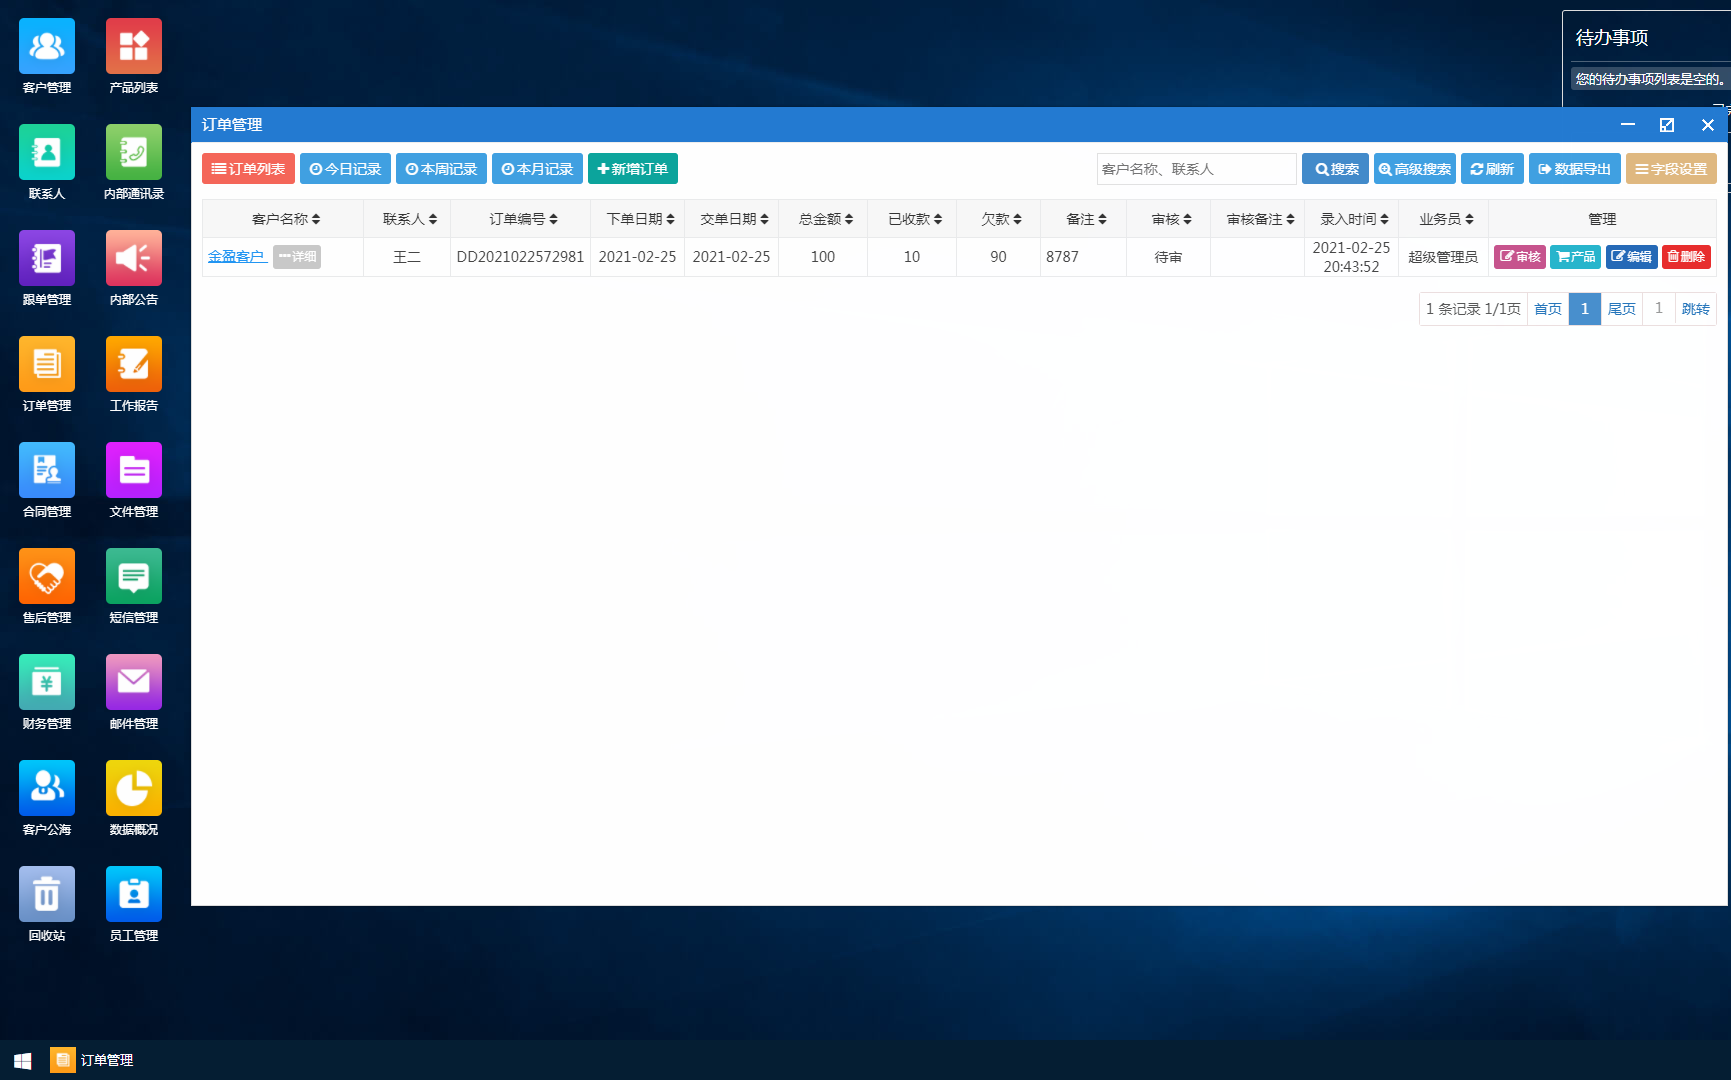The image size is (1731, 1080).
Task: Click the 编辑 button in order row
Action: [1632, 257]
